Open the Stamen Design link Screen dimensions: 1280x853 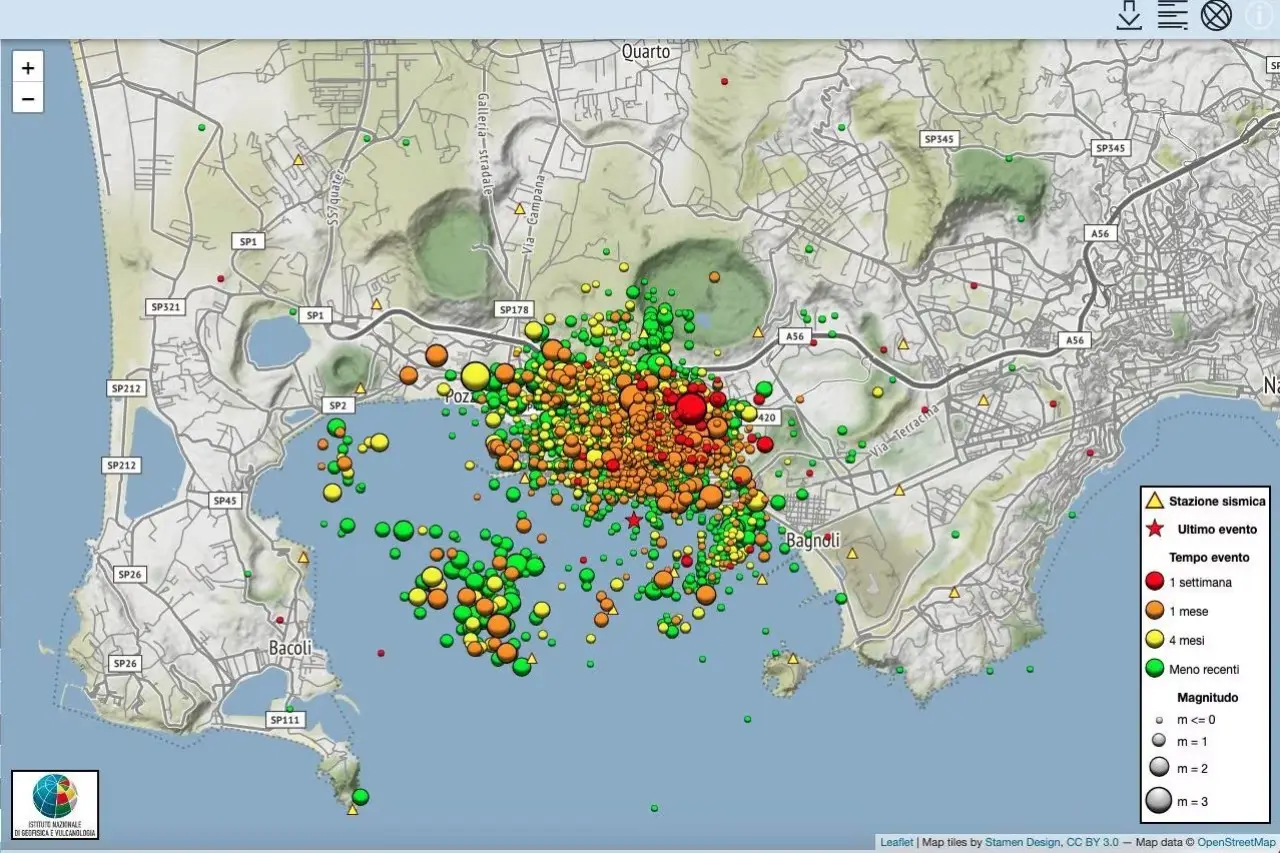tap(1022, 843)
